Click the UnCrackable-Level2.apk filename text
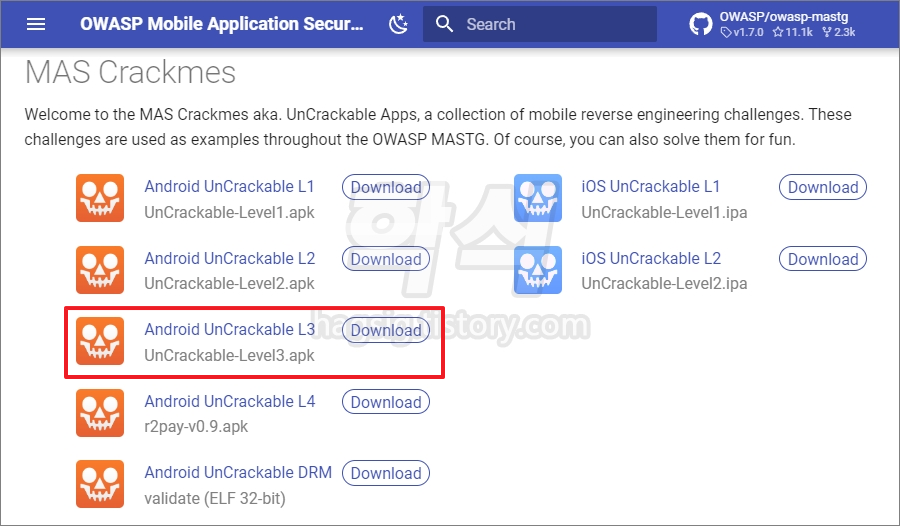This screenshot has height=526, width=900. tap(229, 284)
